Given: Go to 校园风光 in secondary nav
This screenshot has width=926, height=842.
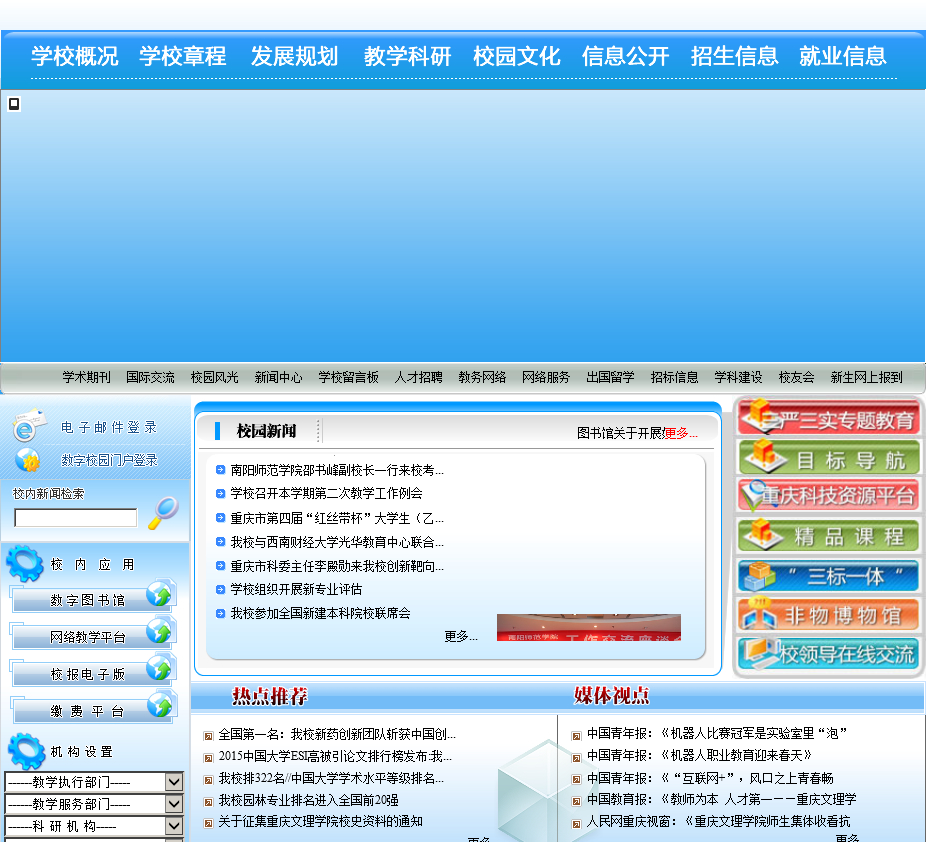Looking at the screenshot, I should (214, 377).
